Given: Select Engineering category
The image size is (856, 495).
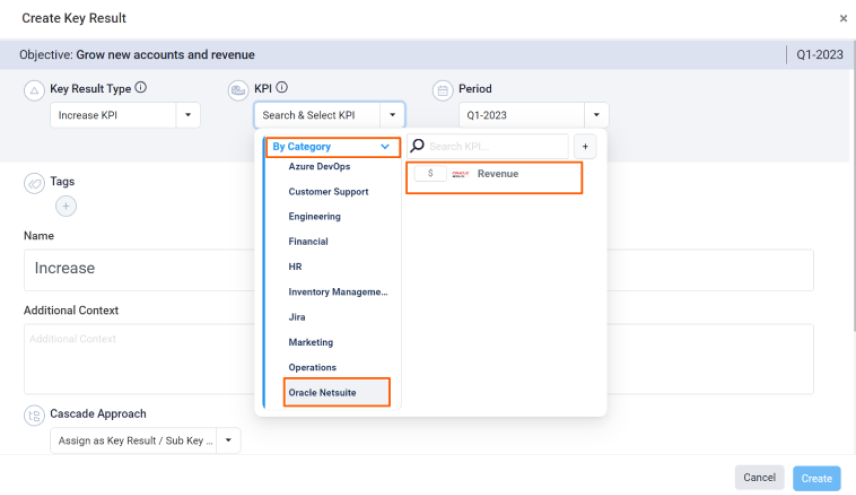Looking at the screenshot, I should click(x=314, y=217).
